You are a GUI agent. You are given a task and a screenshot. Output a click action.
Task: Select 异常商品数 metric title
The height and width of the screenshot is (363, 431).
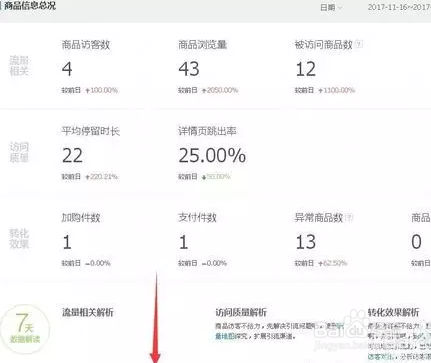[x=319, y=218]
